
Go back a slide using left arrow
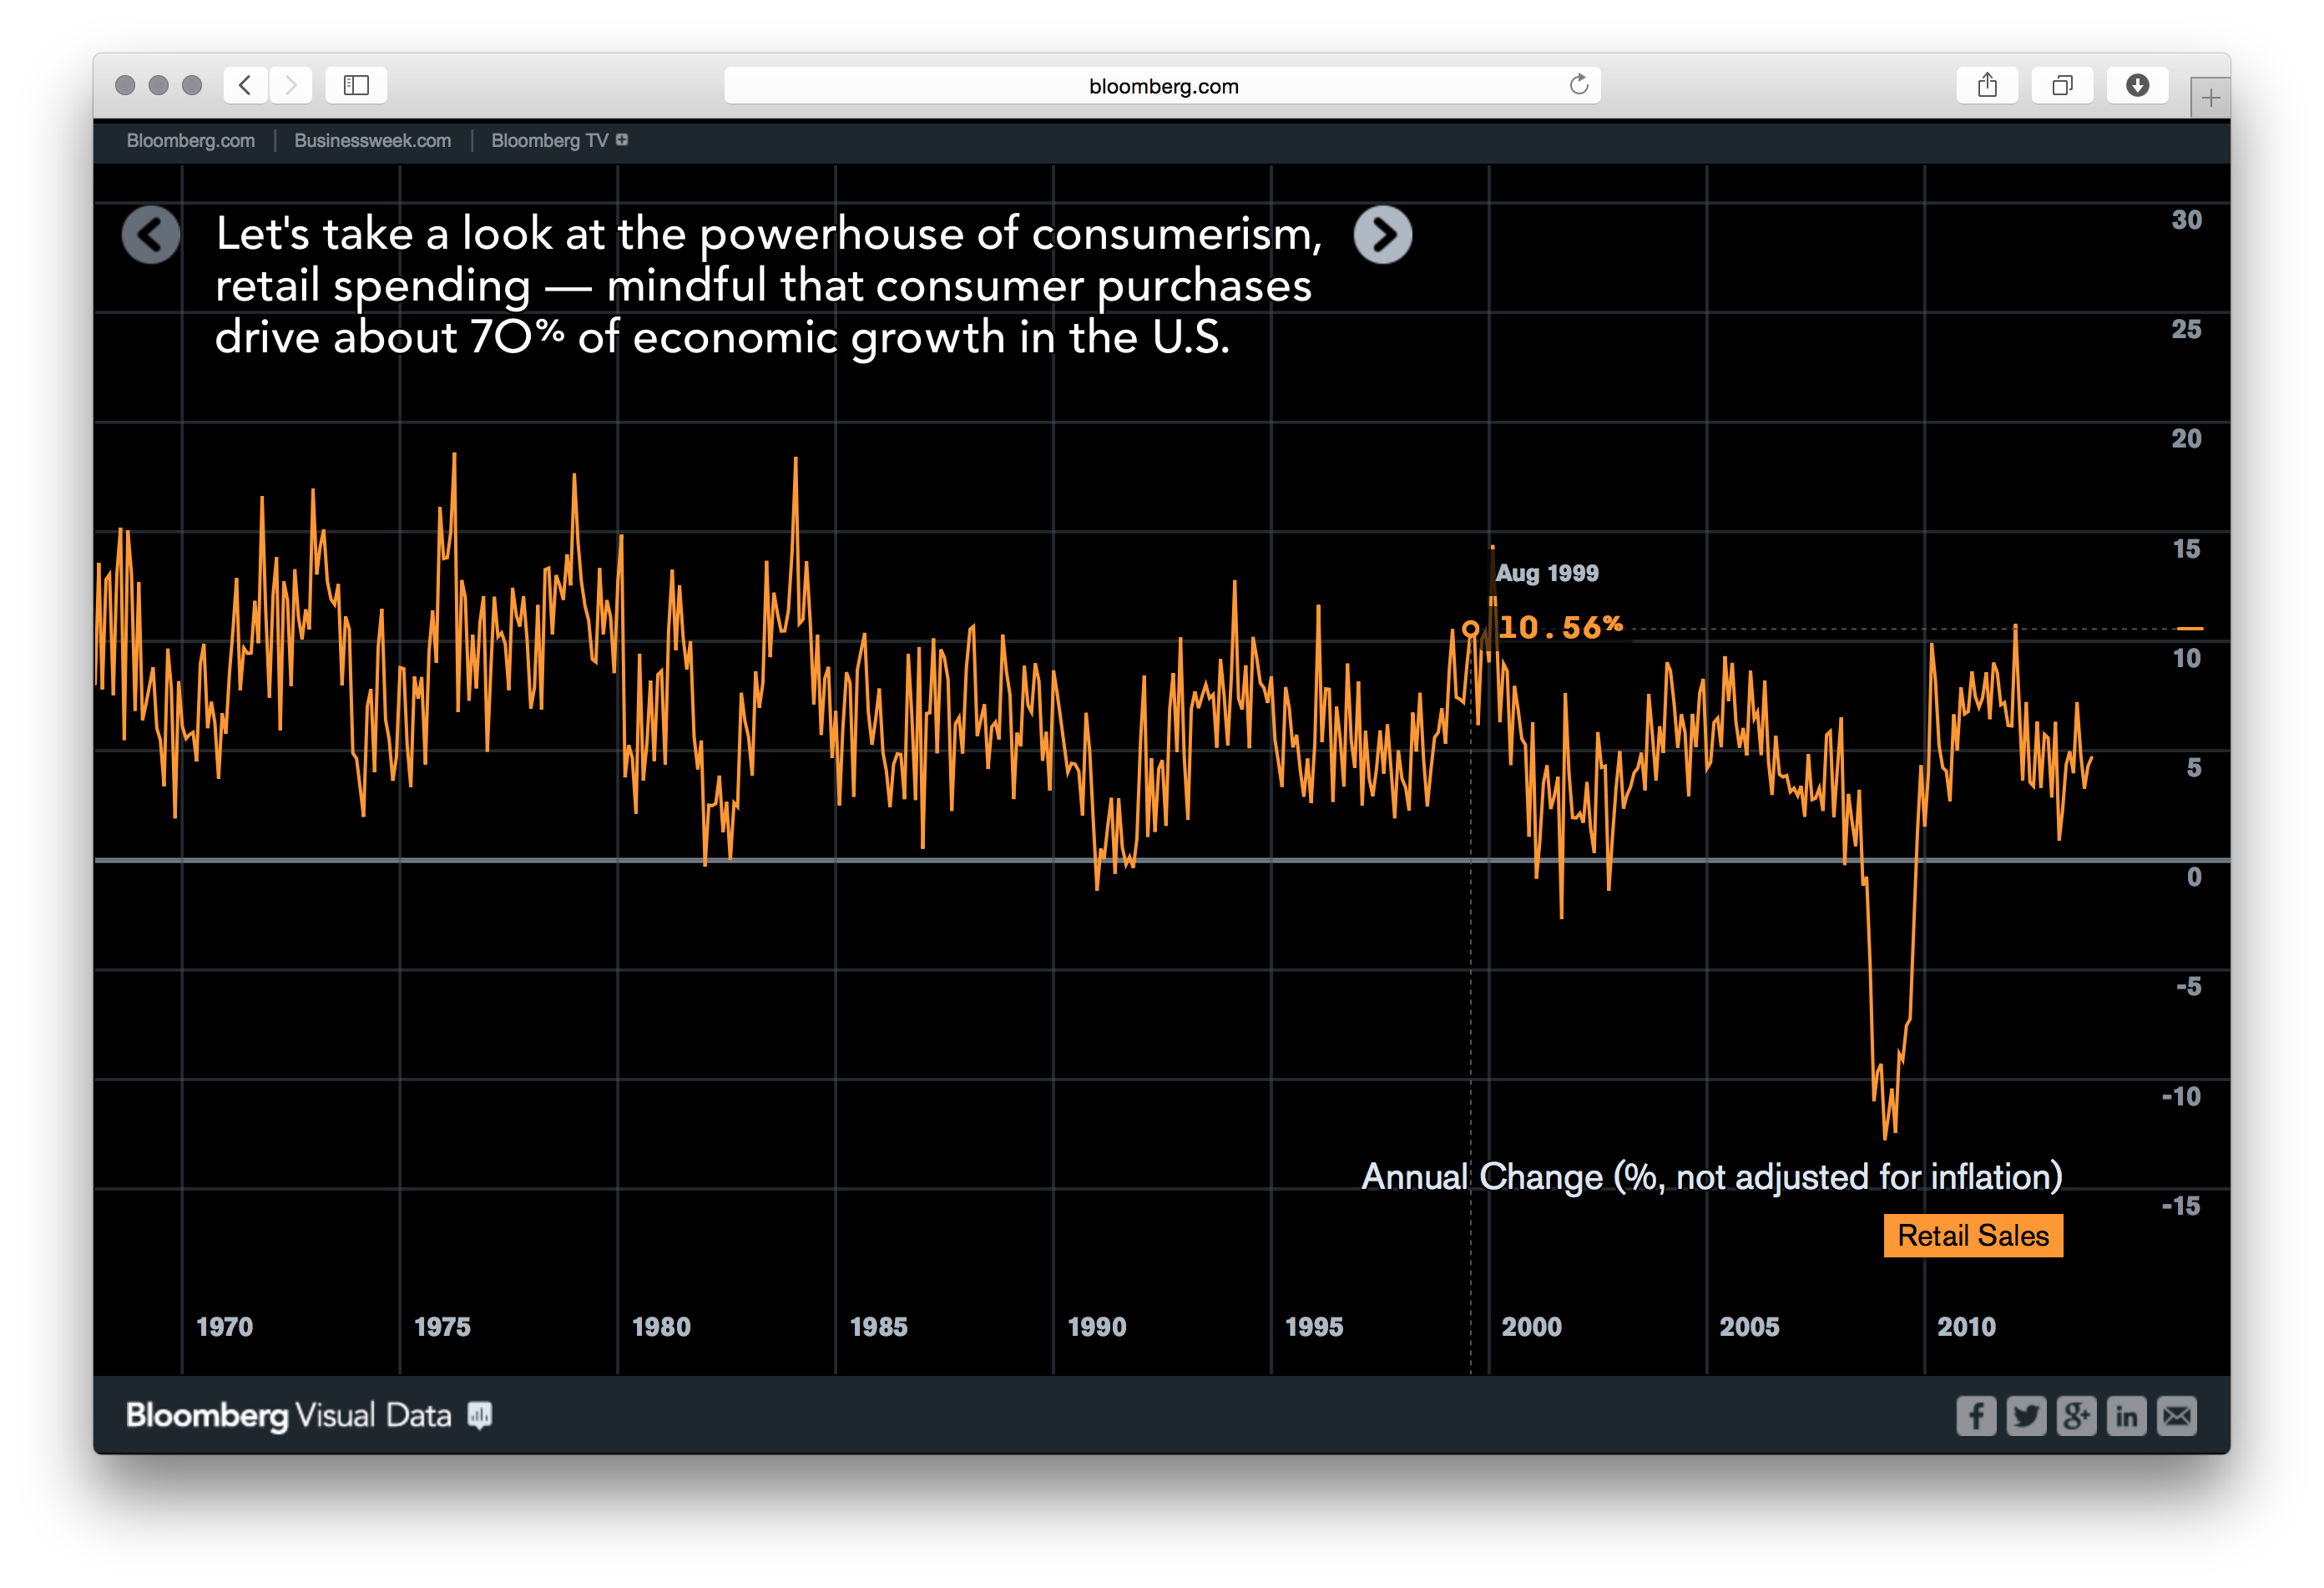151,234
